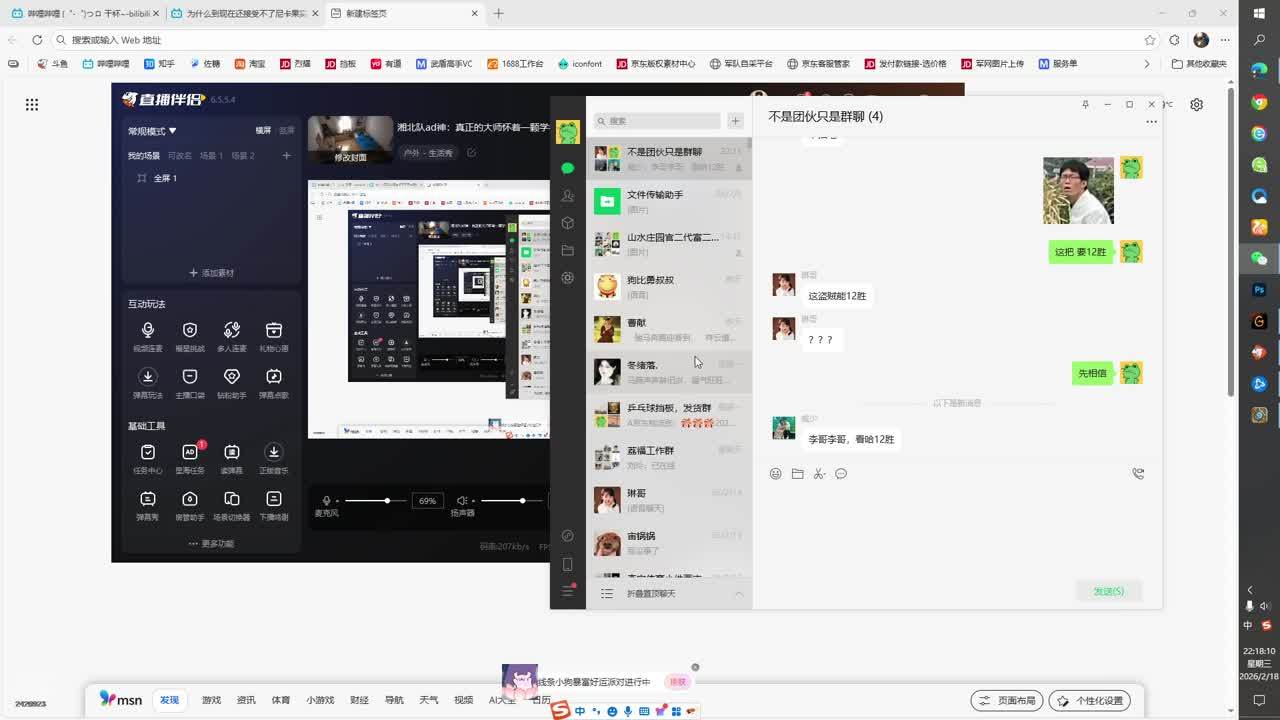The width and height of the screenshot is (1280, 720).
Task: Mute the microphone (麦克风) icon
Action: (x=326, y=500)
